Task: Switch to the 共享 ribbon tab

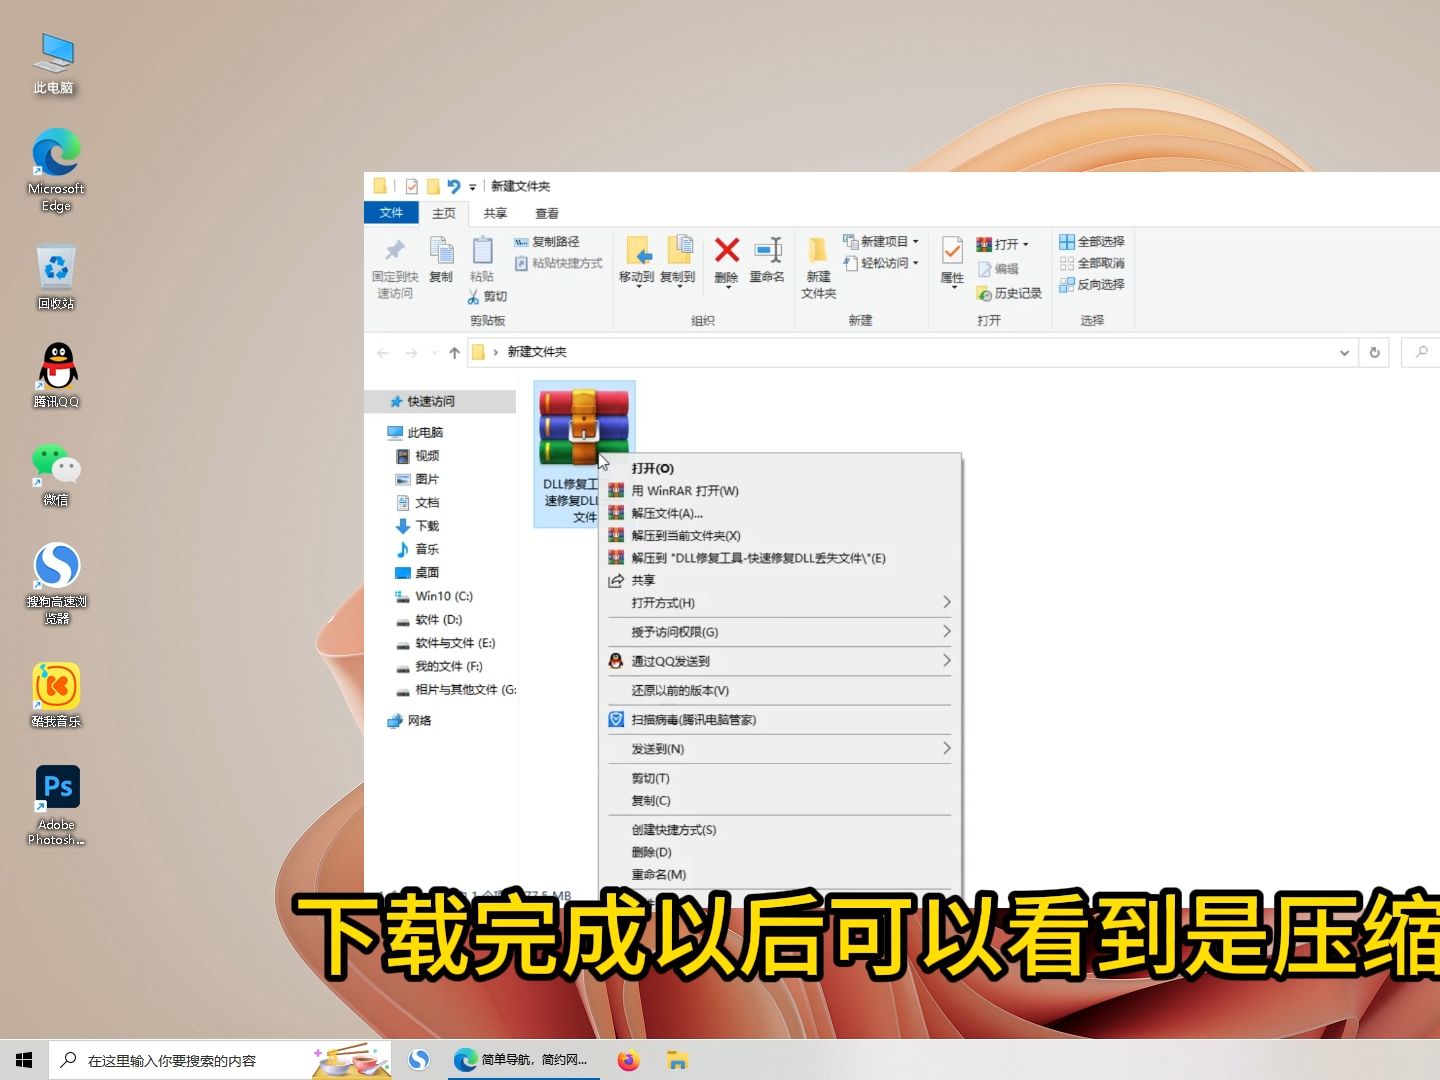Action: click(495, 213)
